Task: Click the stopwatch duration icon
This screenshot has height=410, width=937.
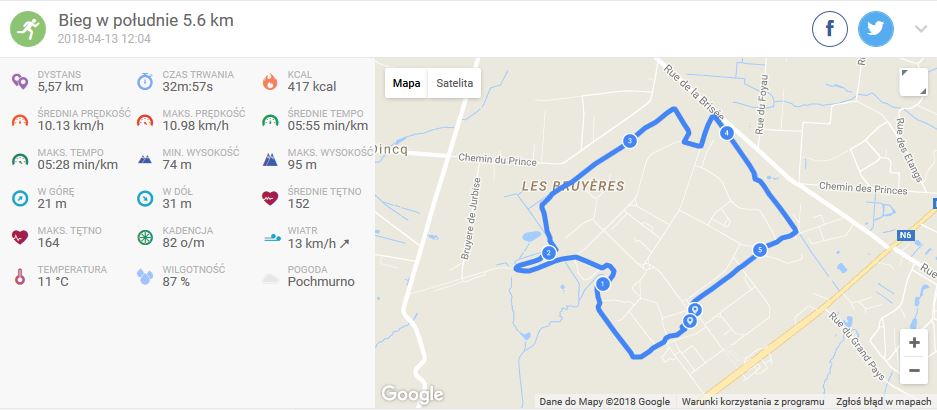Action: pyautogui.click(x=145, y=81)
